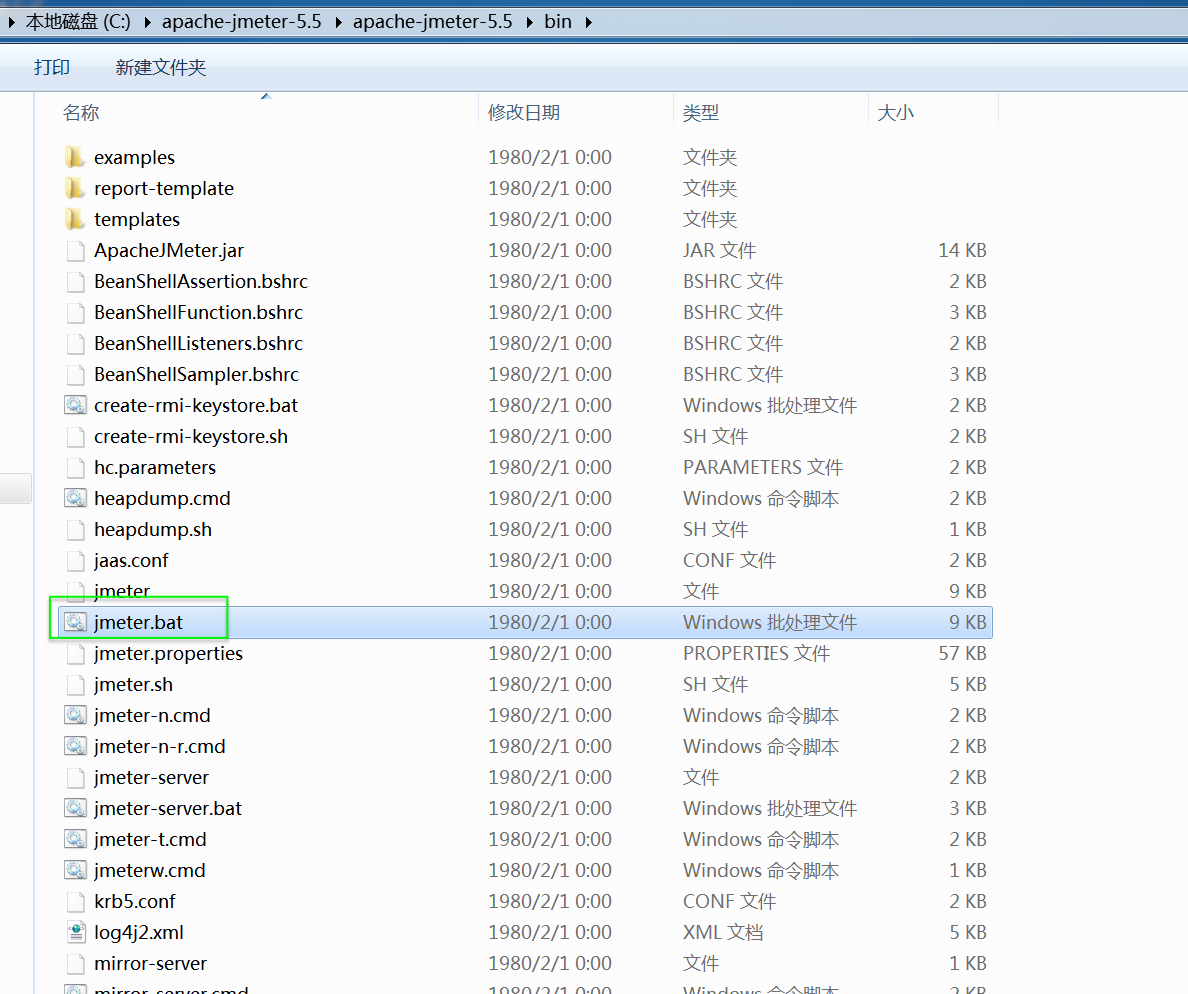Click the create-rmi-keystore.bat batch file icon
This screenshot has height=994, width=1188.
75,405
